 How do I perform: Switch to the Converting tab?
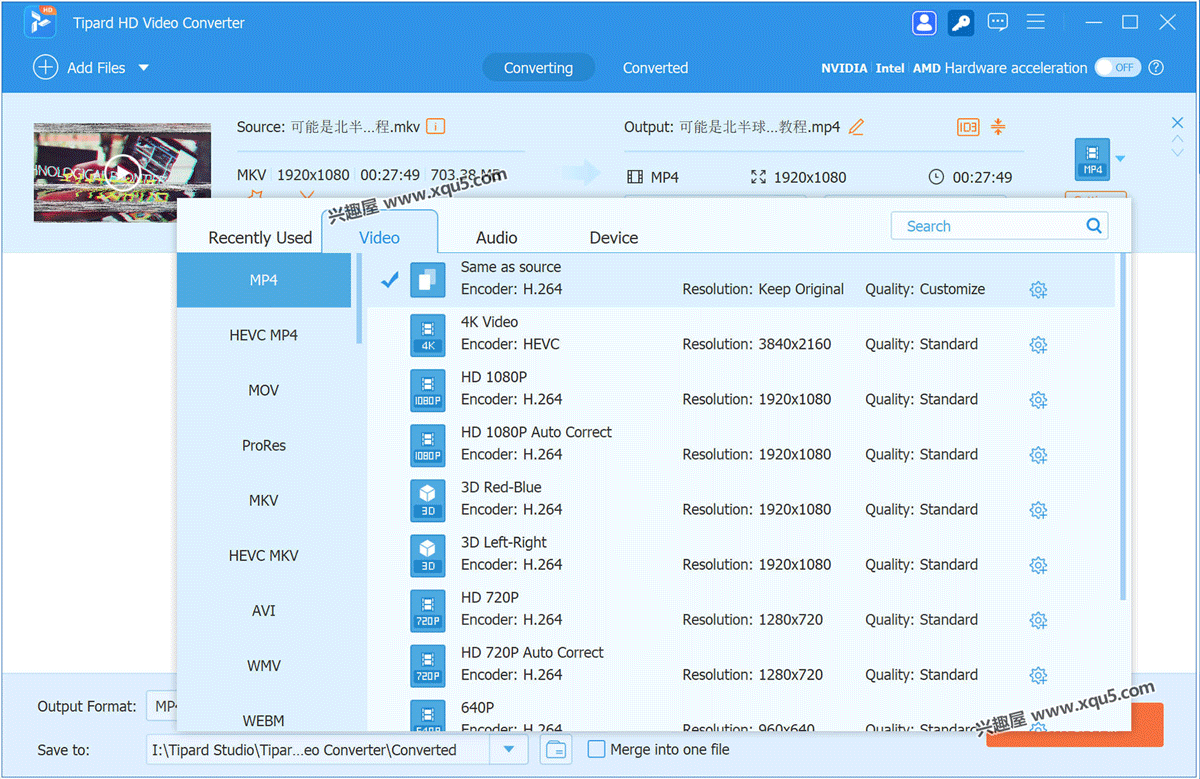(538, 68)
